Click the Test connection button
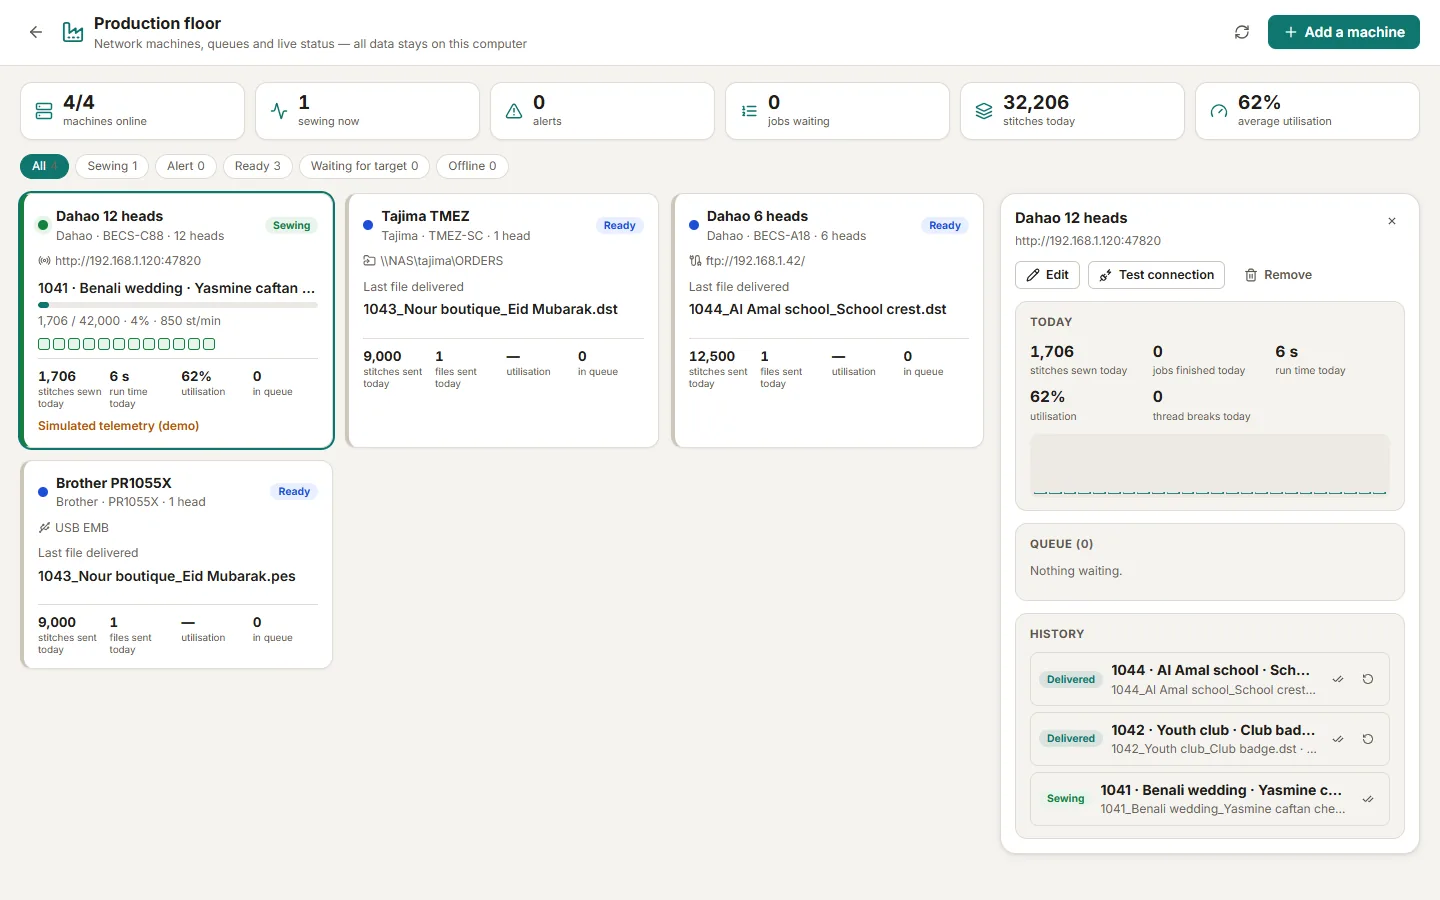This screenshot has height=900, width=1440. (1156, 275)
